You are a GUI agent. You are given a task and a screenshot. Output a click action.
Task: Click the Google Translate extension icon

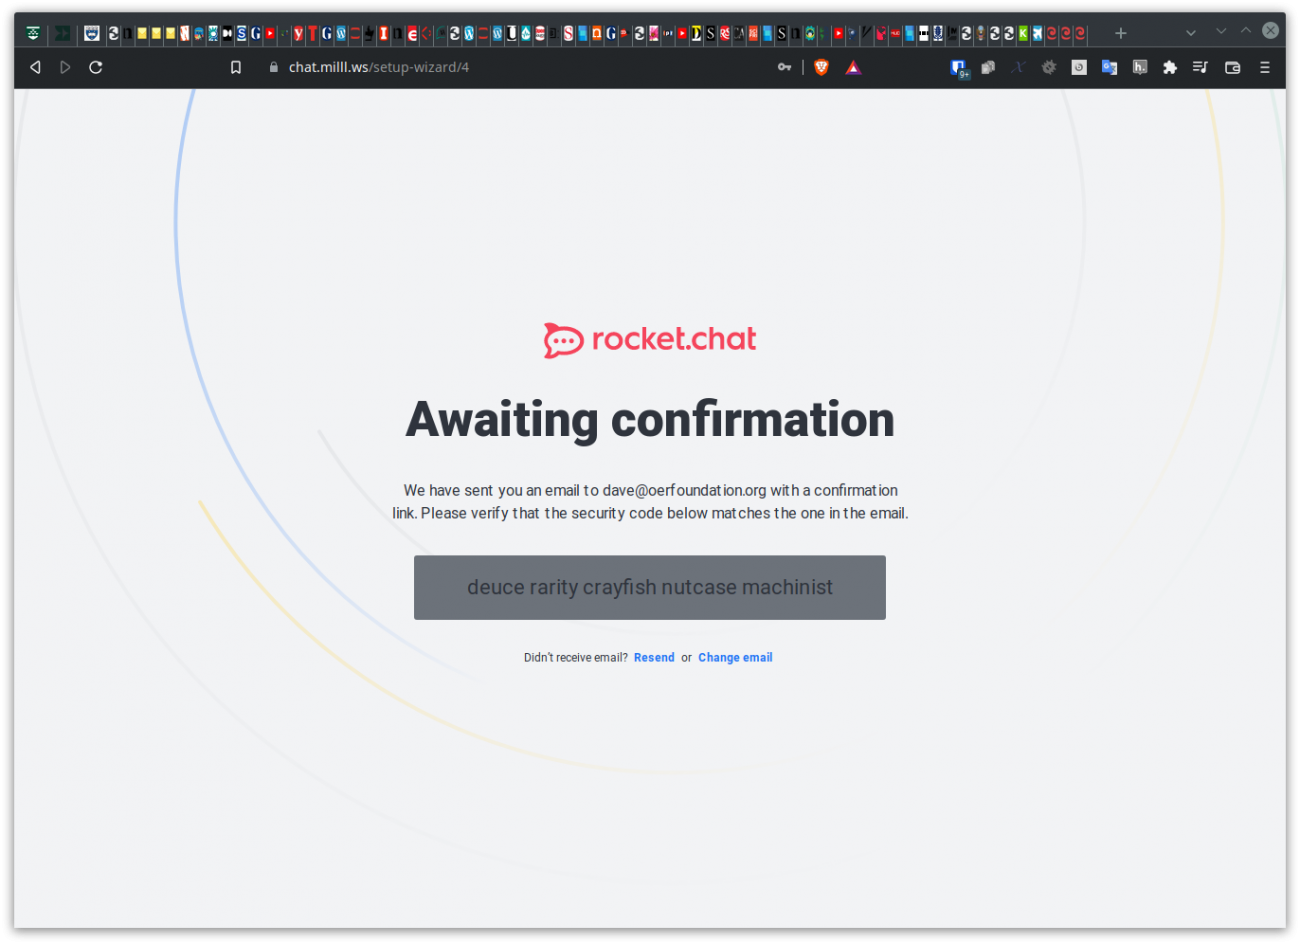click(x=1109, y=67)
